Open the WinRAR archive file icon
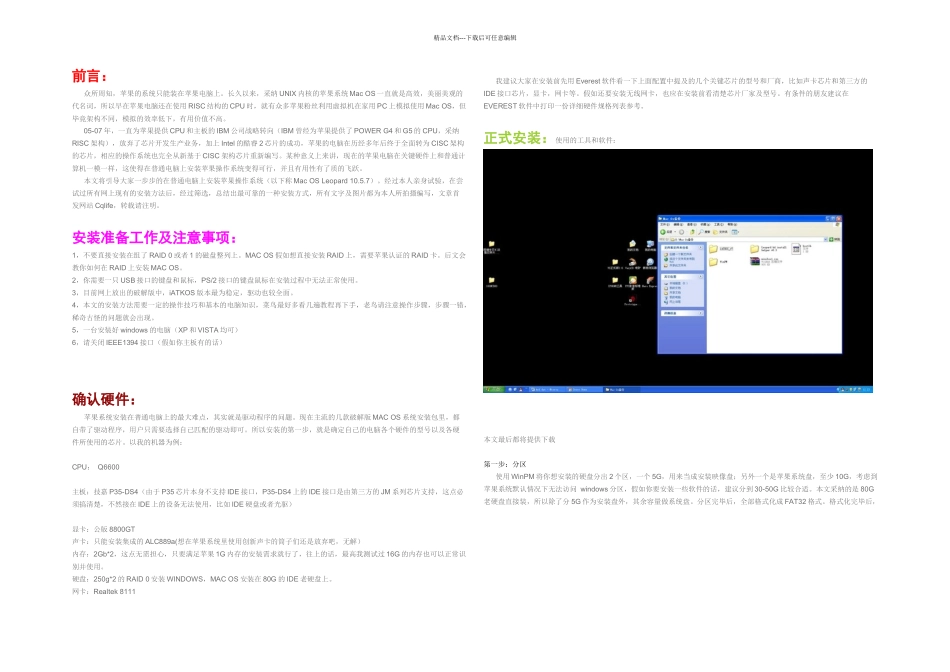 click(x=755, y=261)
